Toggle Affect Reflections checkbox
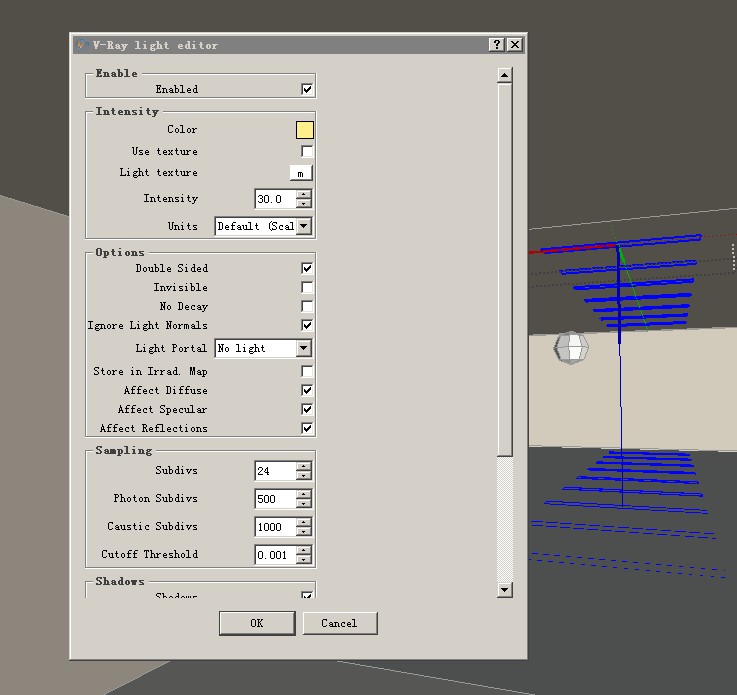The height and width of the screenshot is (695, 737). coord(307,428)
